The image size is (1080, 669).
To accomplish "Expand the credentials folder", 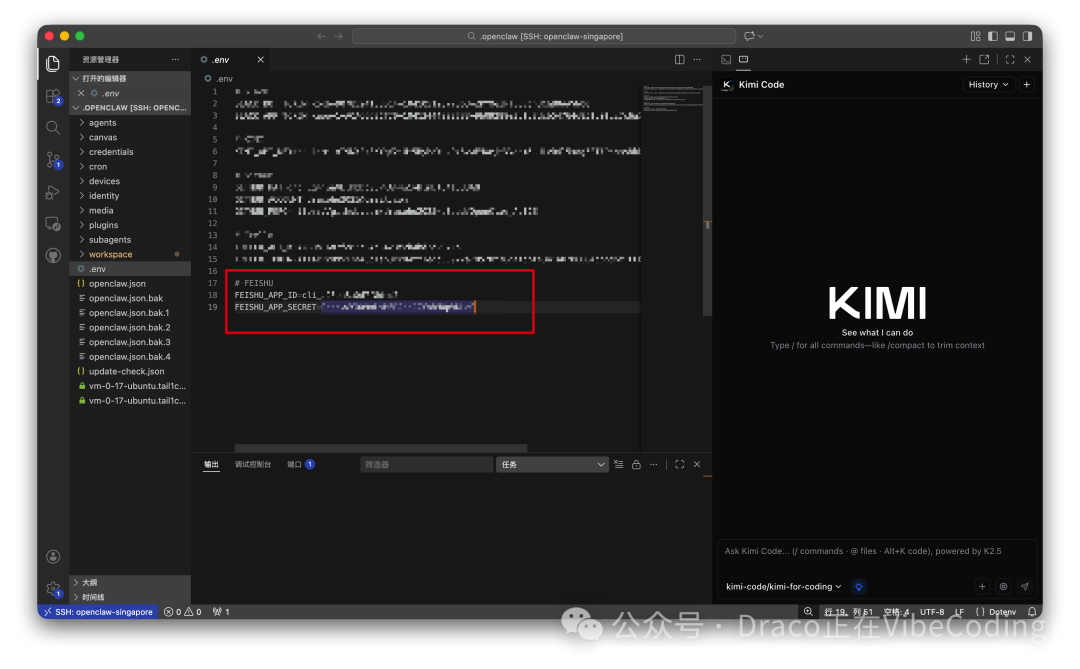I will click(110, 152).
